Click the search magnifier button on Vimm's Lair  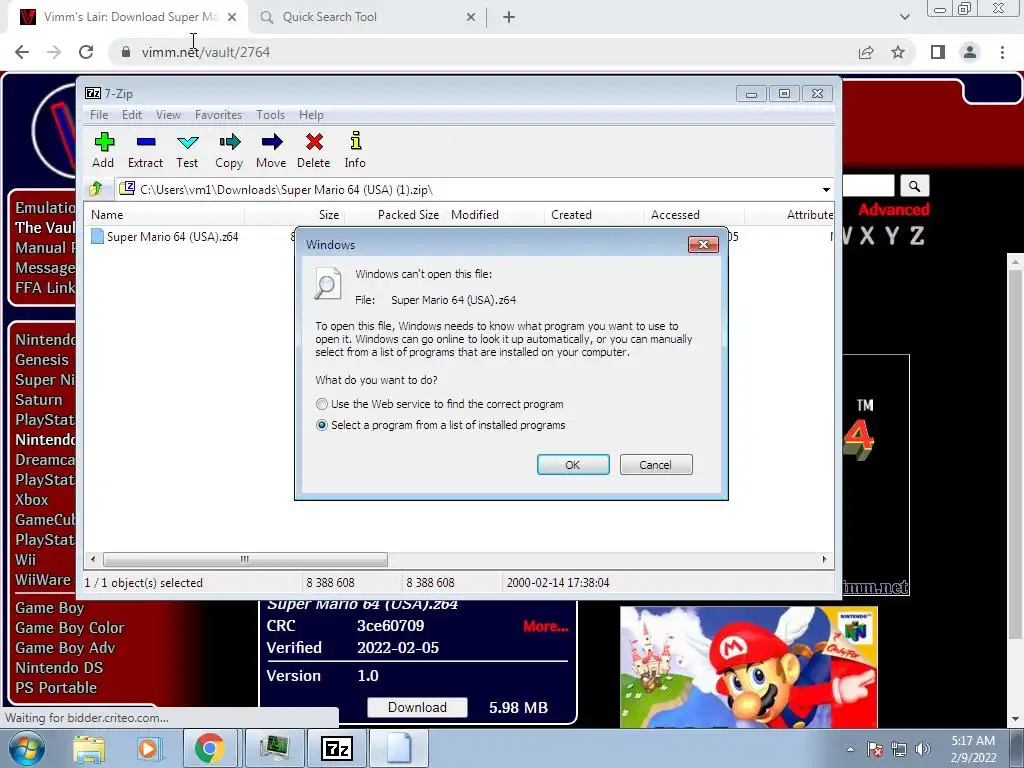coord(914,186)
